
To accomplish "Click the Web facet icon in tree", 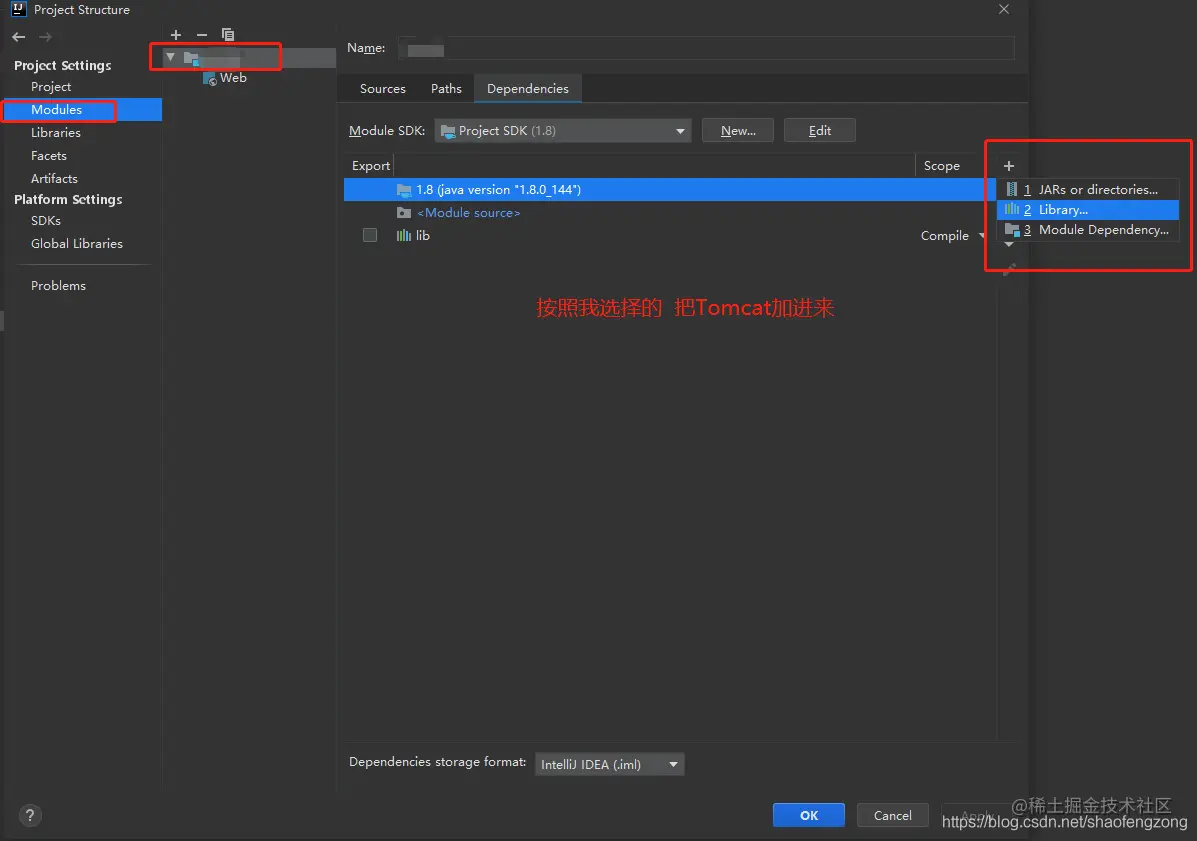I will point(209,78).
